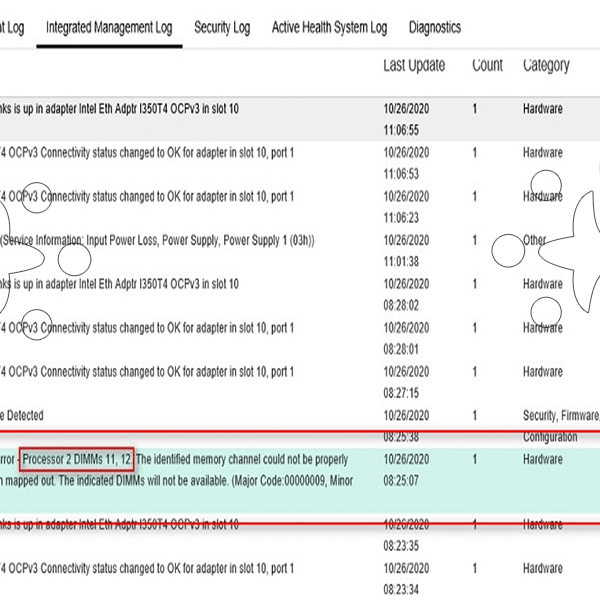The image size is (600, 600).
Task: Select the connectivity entry timestamped 08:27:15
Action: 150,372
